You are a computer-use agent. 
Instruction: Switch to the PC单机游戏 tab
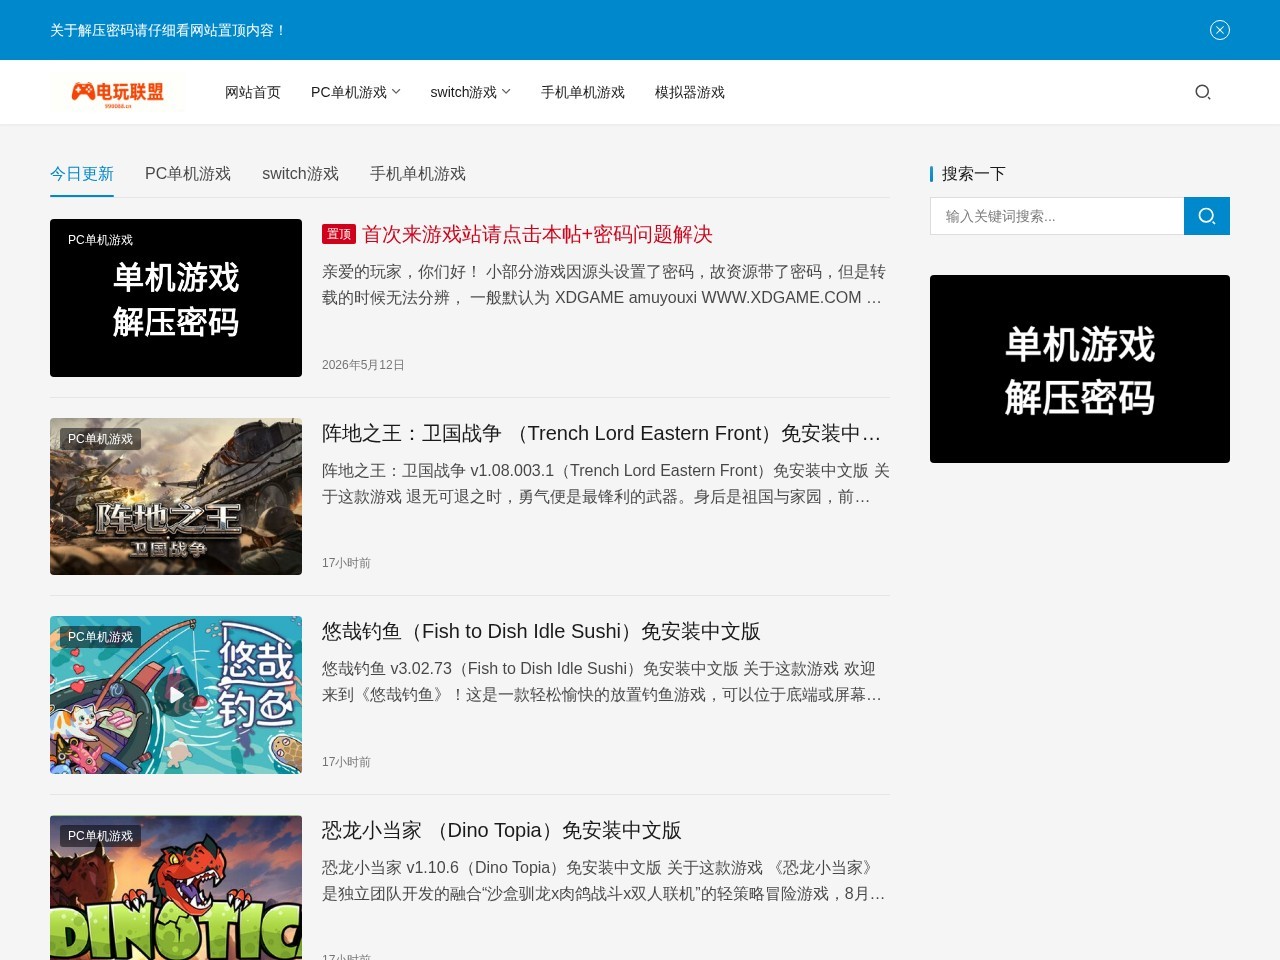188,174
